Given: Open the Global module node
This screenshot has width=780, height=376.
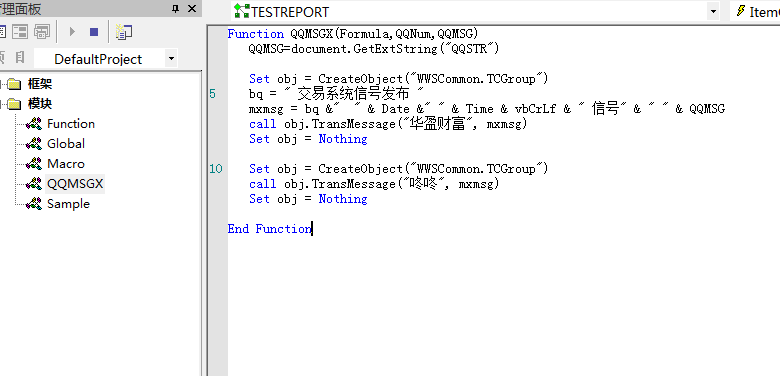Looking at the screenshot, I should (x=56, y=144).
